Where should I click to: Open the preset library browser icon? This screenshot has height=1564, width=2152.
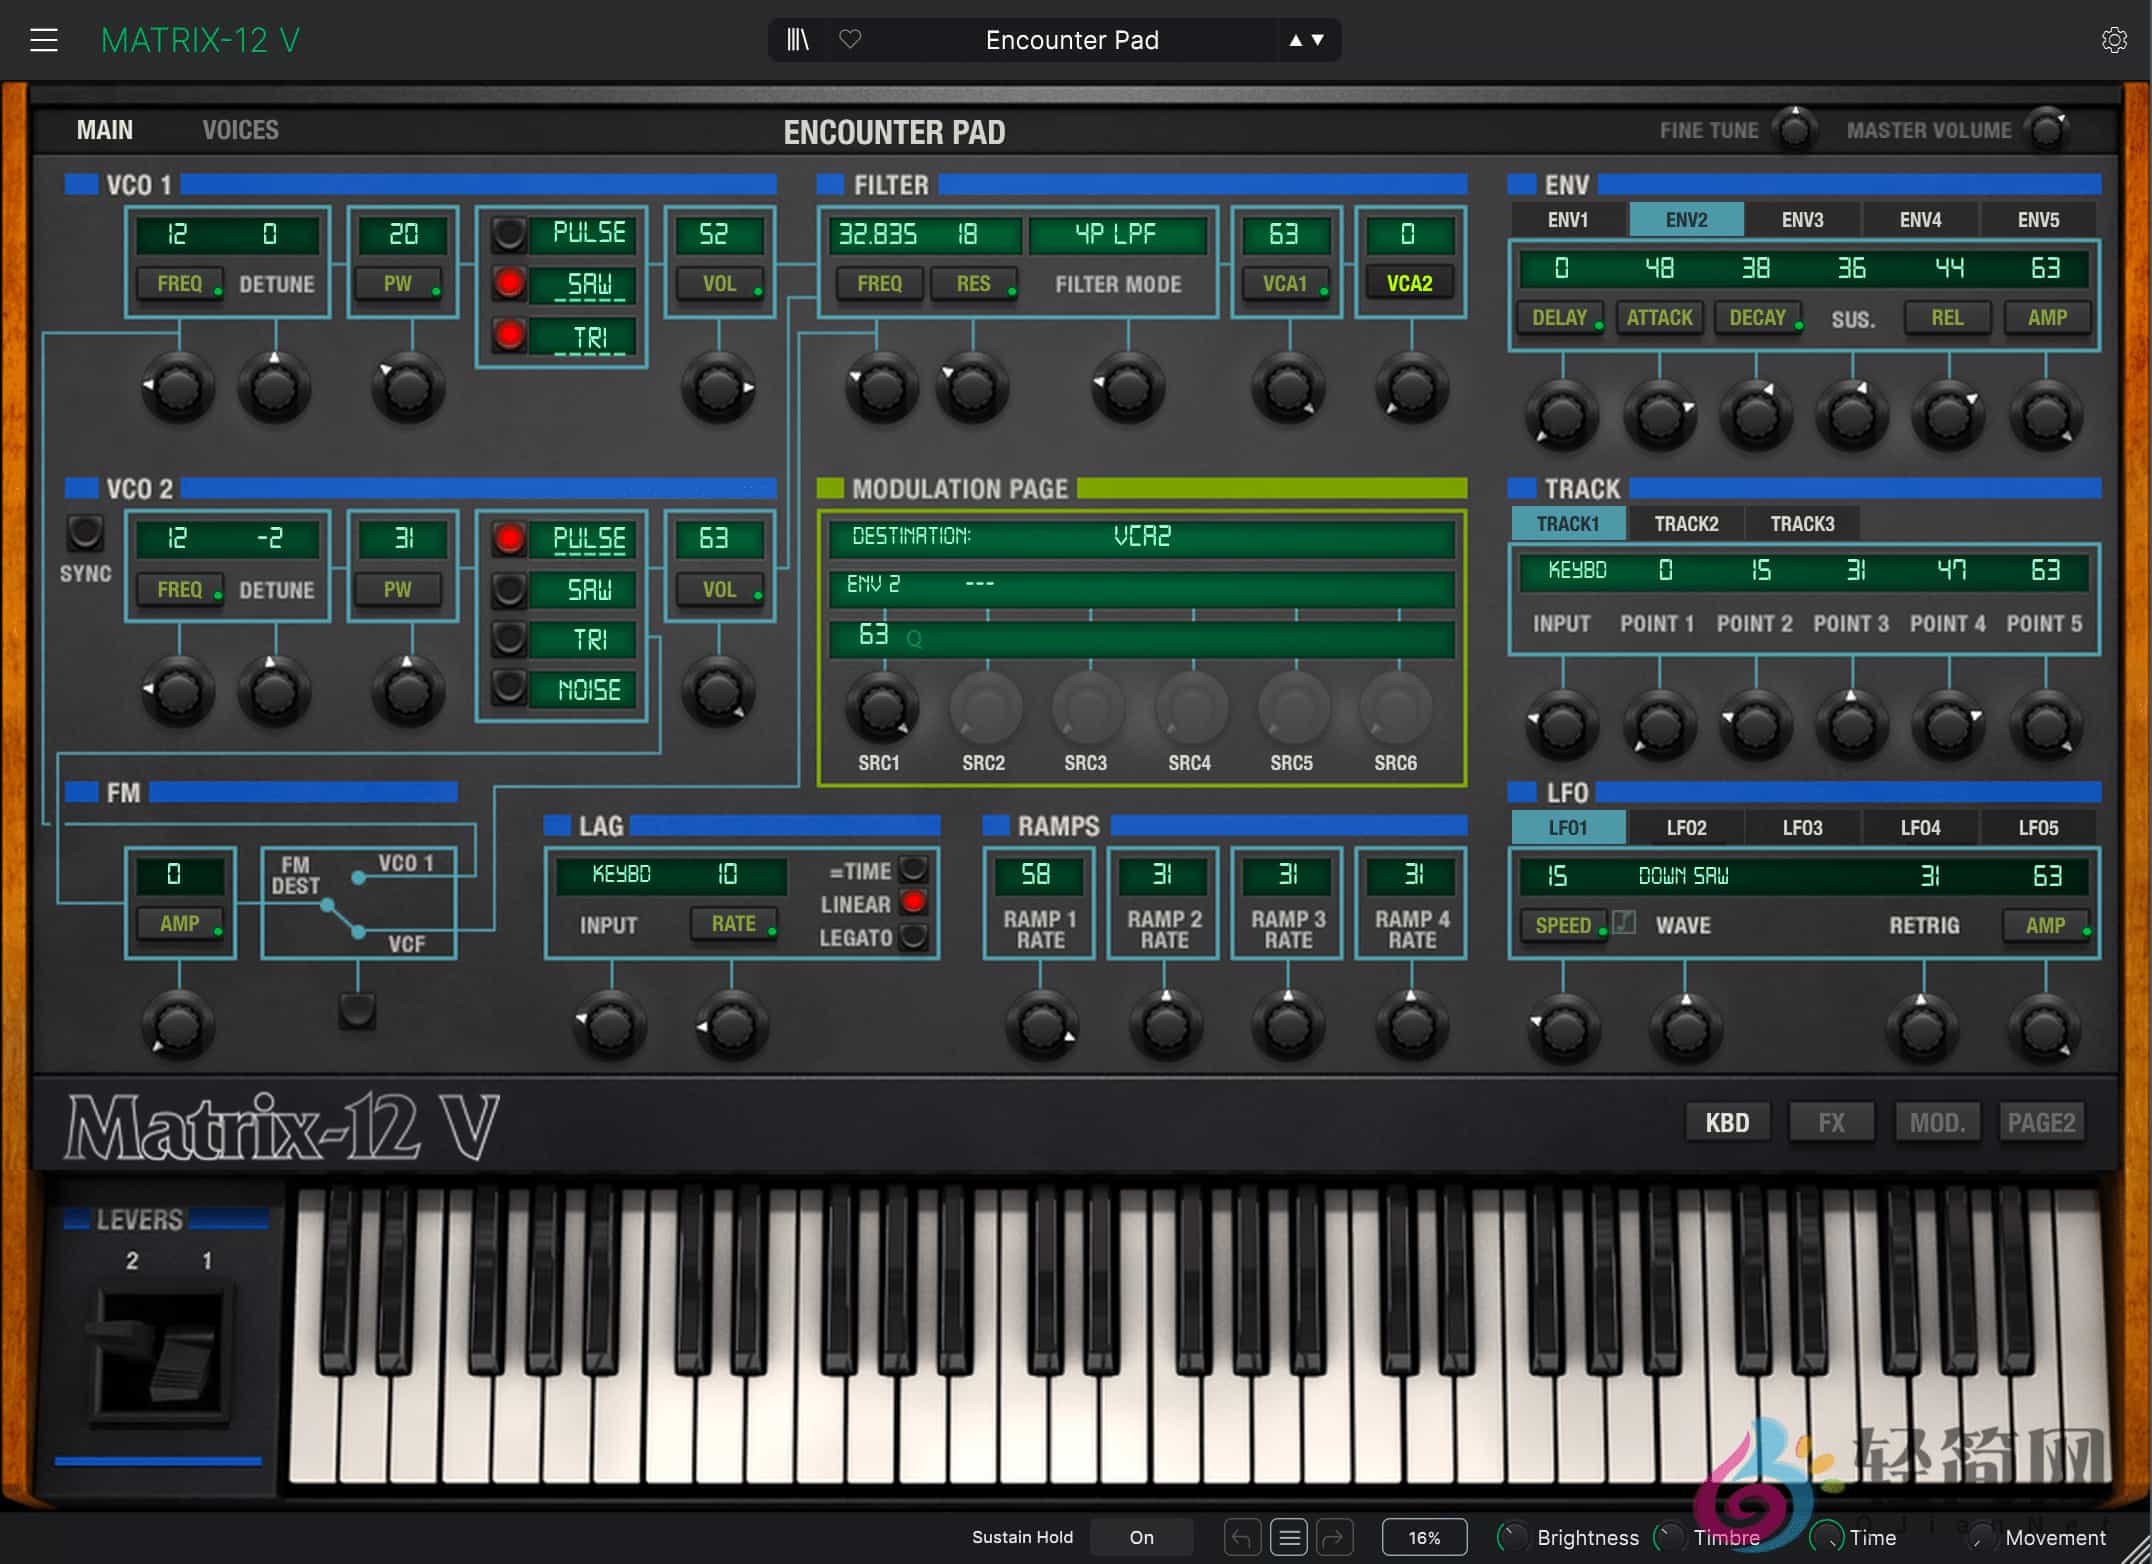point(797,40)
